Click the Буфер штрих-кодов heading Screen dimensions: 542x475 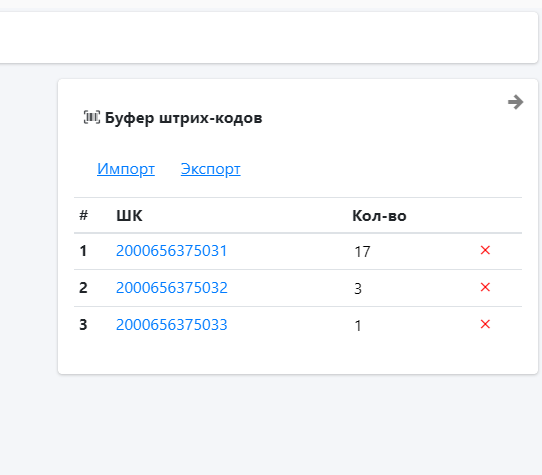(184, 118)
